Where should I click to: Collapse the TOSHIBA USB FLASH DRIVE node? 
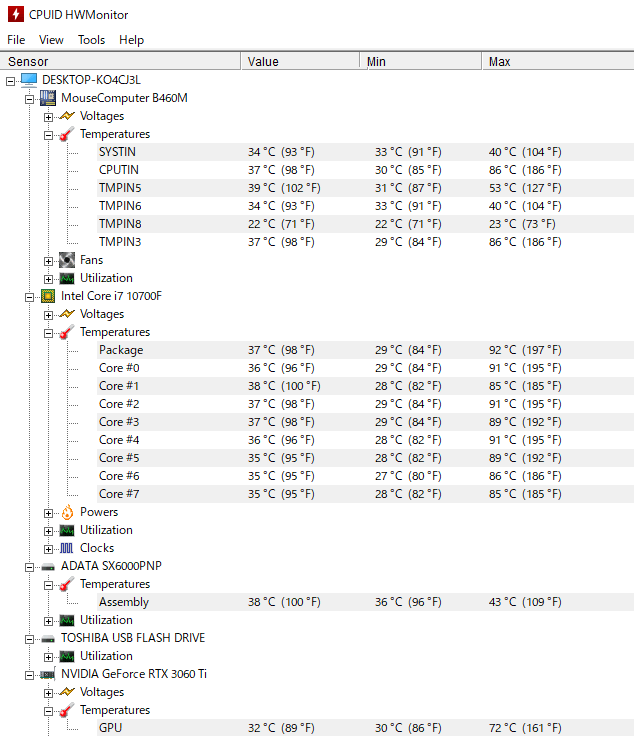coord(29,639)
